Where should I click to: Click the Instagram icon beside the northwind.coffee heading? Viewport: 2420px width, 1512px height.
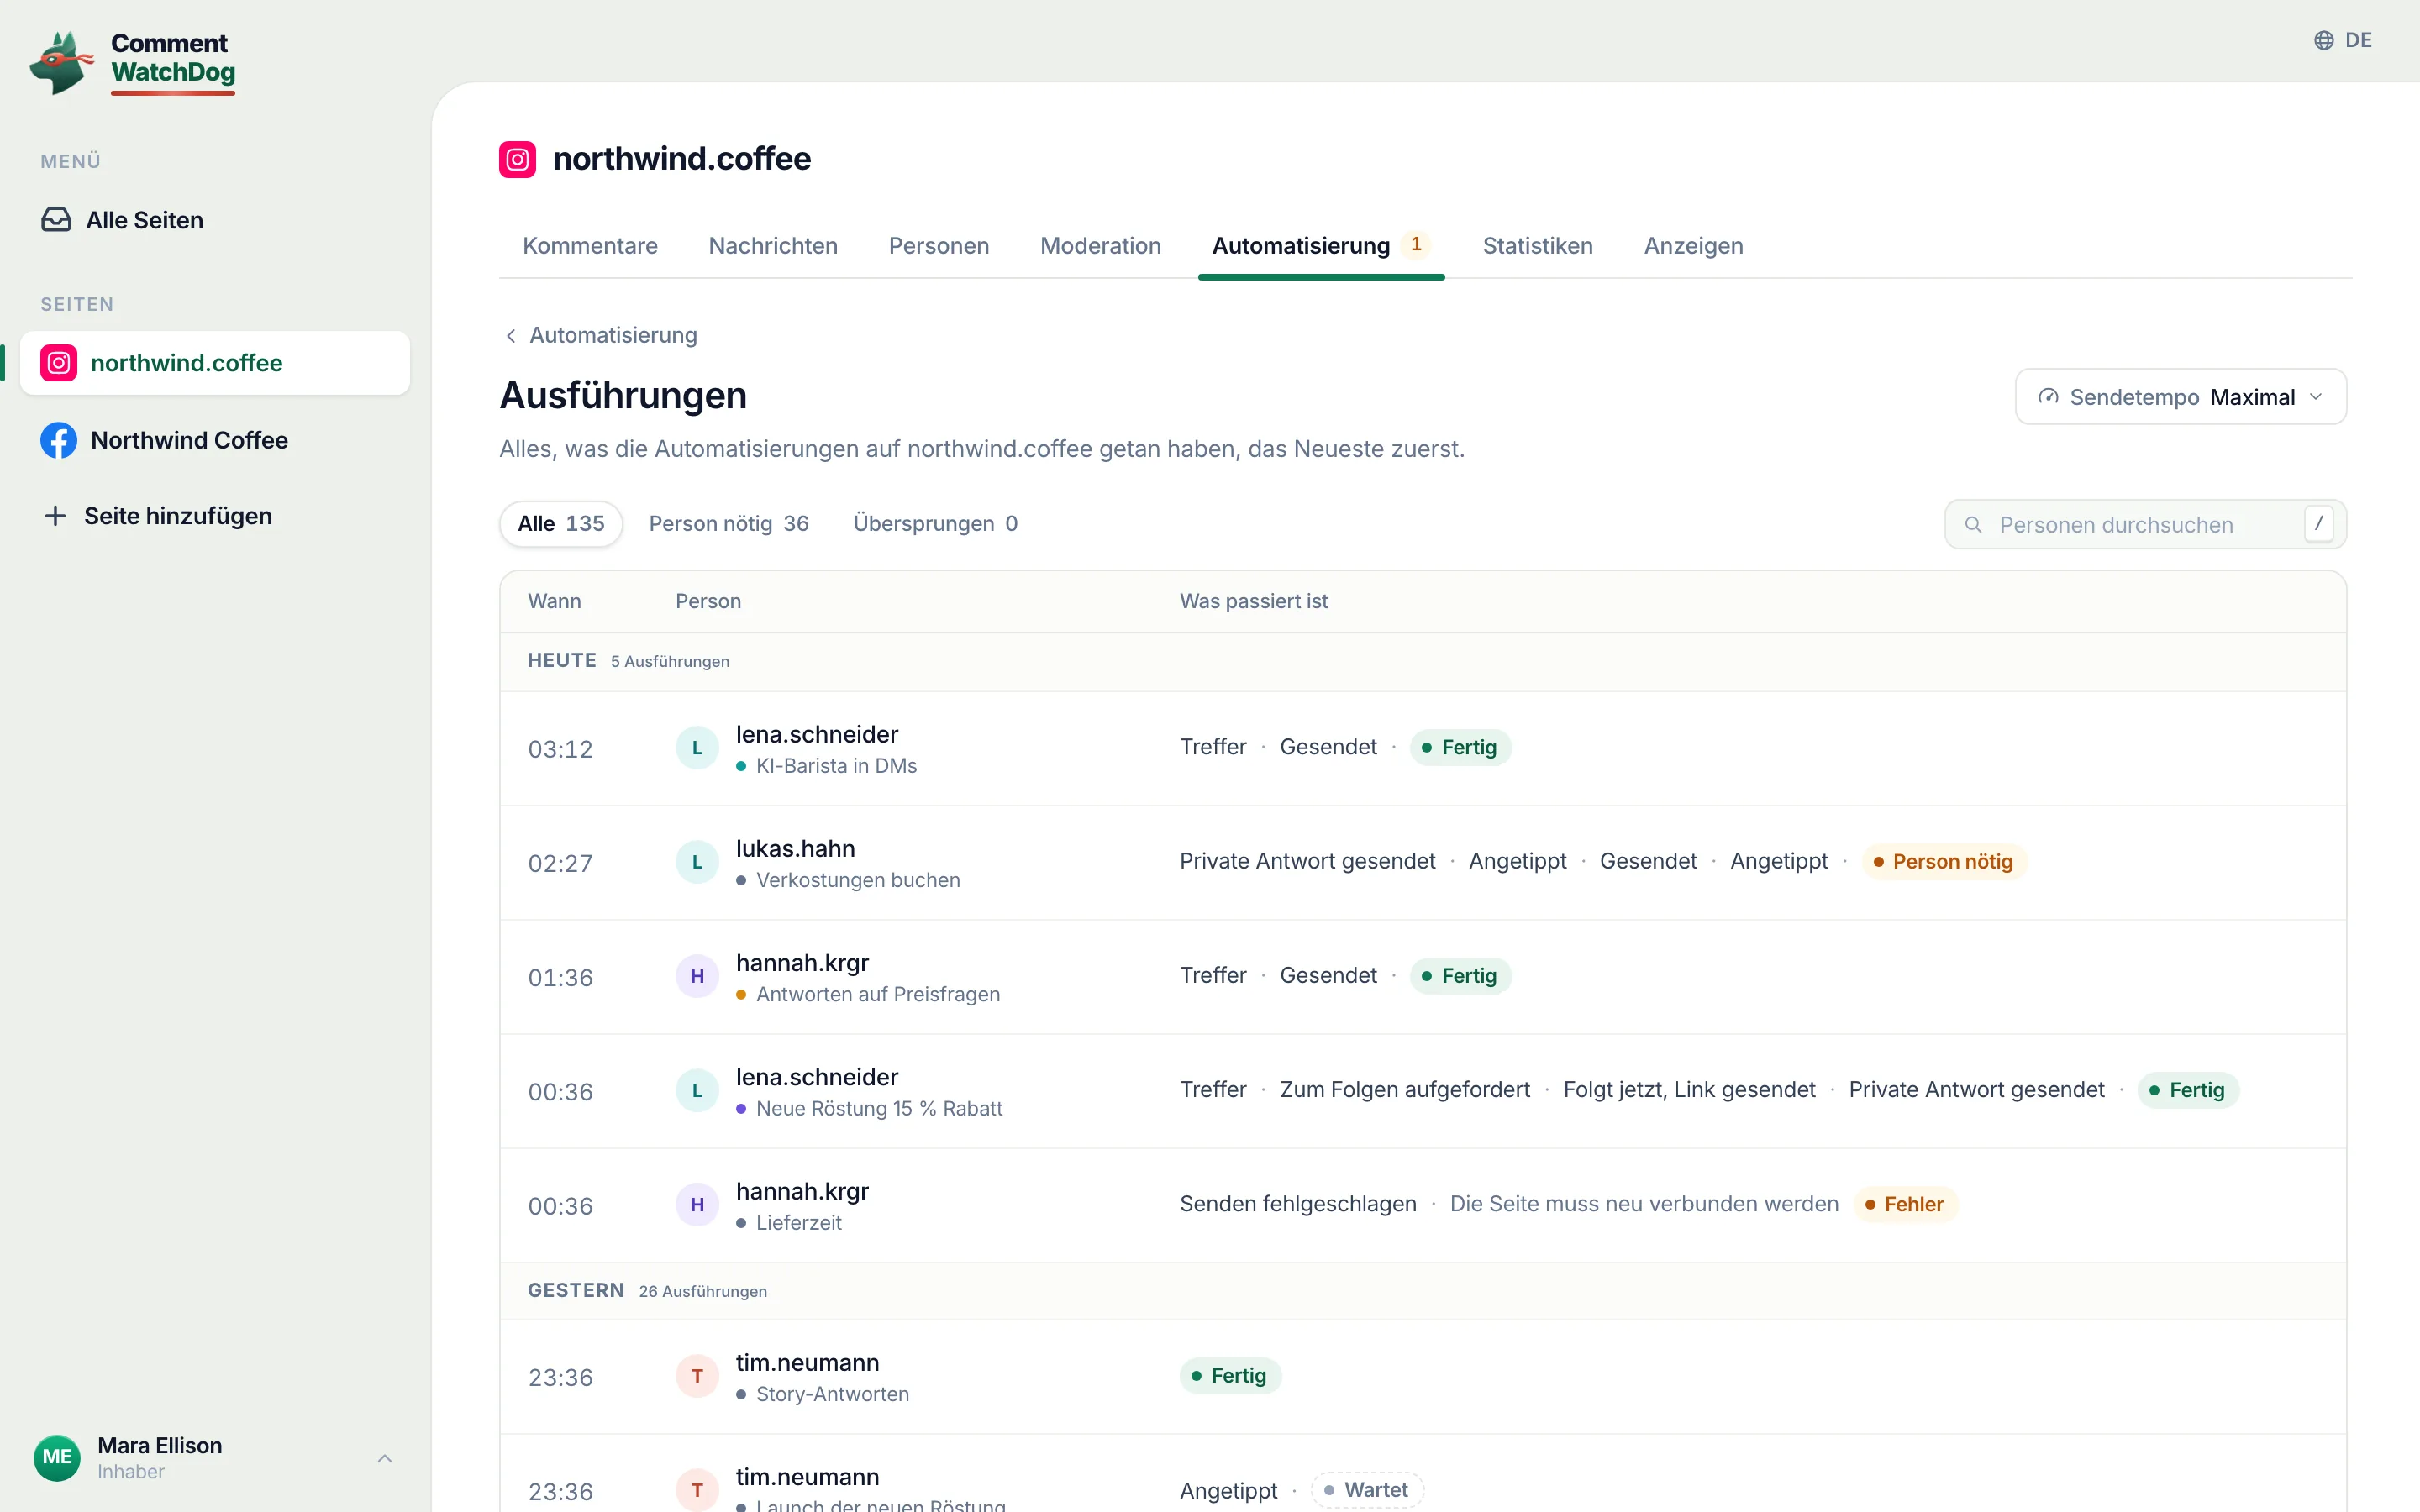click(x=517, y=159)
